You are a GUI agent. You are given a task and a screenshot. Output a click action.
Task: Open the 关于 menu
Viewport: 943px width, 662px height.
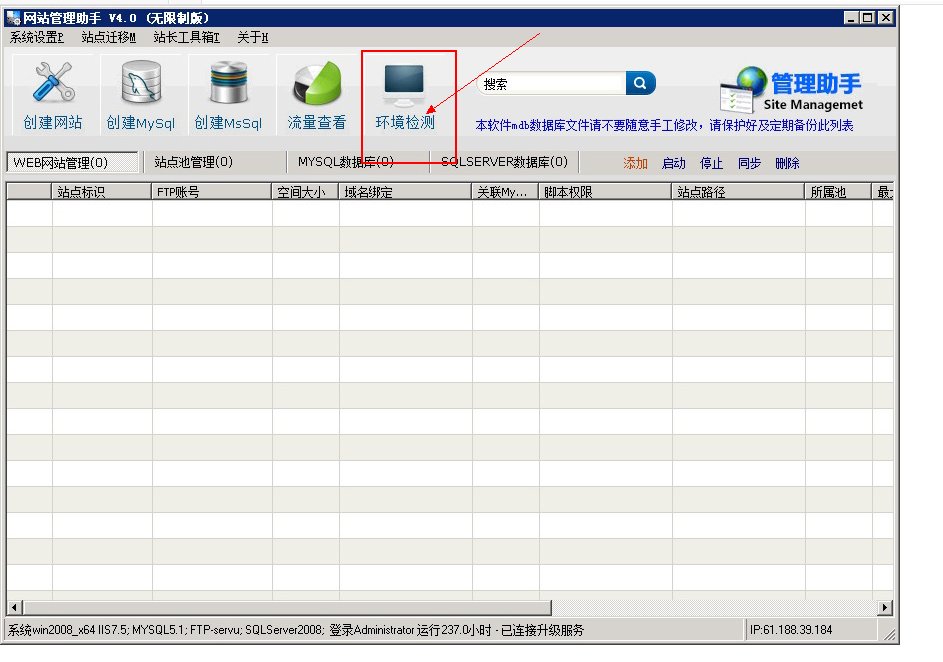[252, 37]
